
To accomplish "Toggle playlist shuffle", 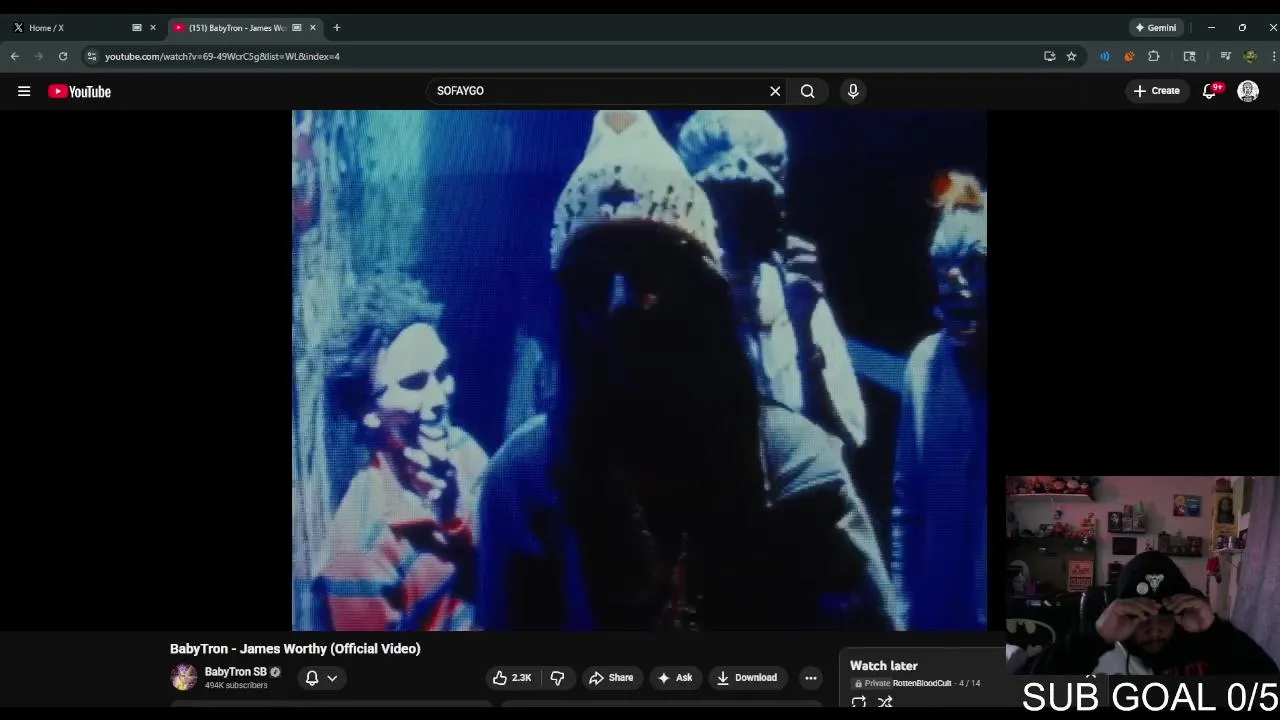I will [x=885, y=703].
